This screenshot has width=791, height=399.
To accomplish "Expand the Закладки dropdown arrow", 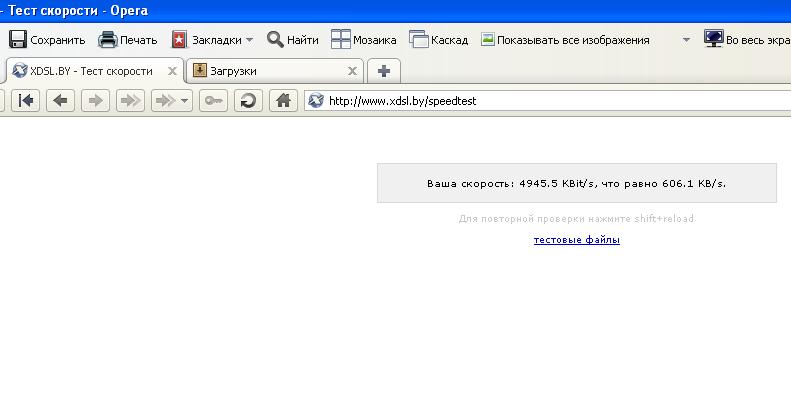I will pos(249,40).
